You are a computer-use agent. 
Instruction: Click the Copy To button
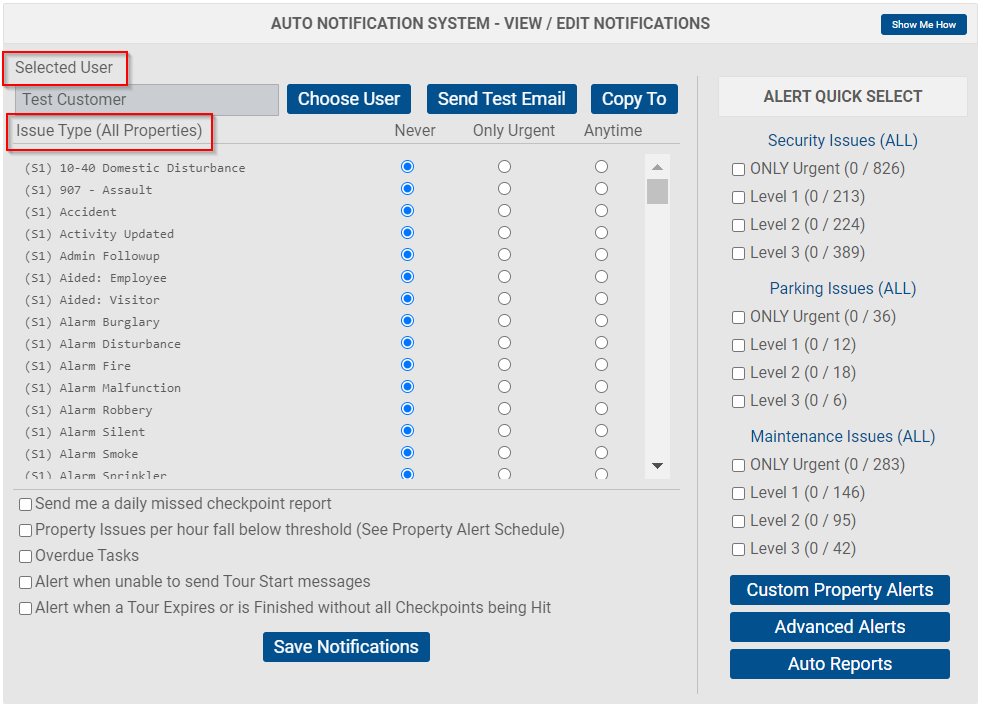pyautogui.click(x=634, y=99)
